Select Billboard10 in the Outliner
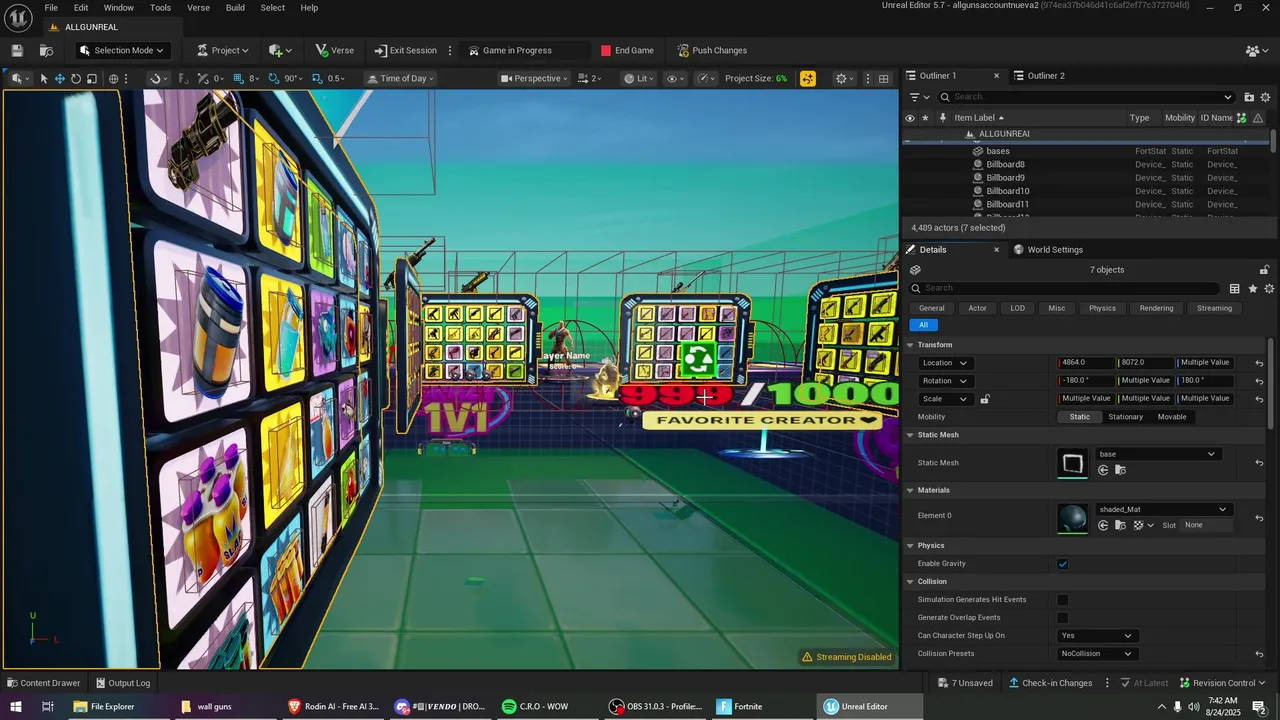The height and width of the screenshot is (720, 1280). [x=1007, y=191]
